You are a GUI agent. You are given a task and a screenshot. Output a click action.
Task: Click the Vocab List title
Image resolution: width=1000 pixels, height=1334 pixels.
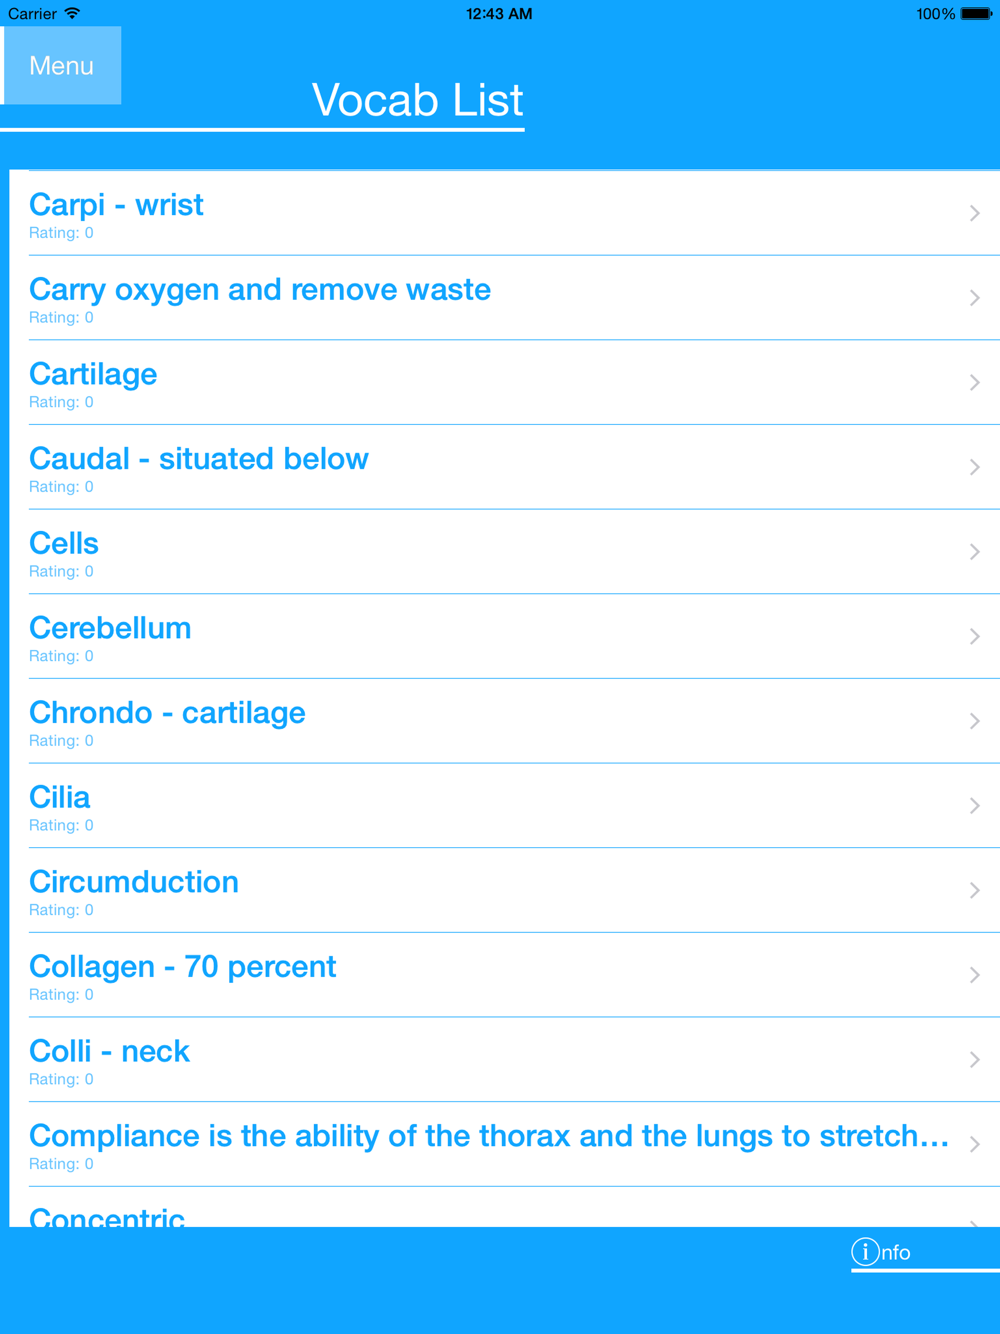click(x=417, y=100)
